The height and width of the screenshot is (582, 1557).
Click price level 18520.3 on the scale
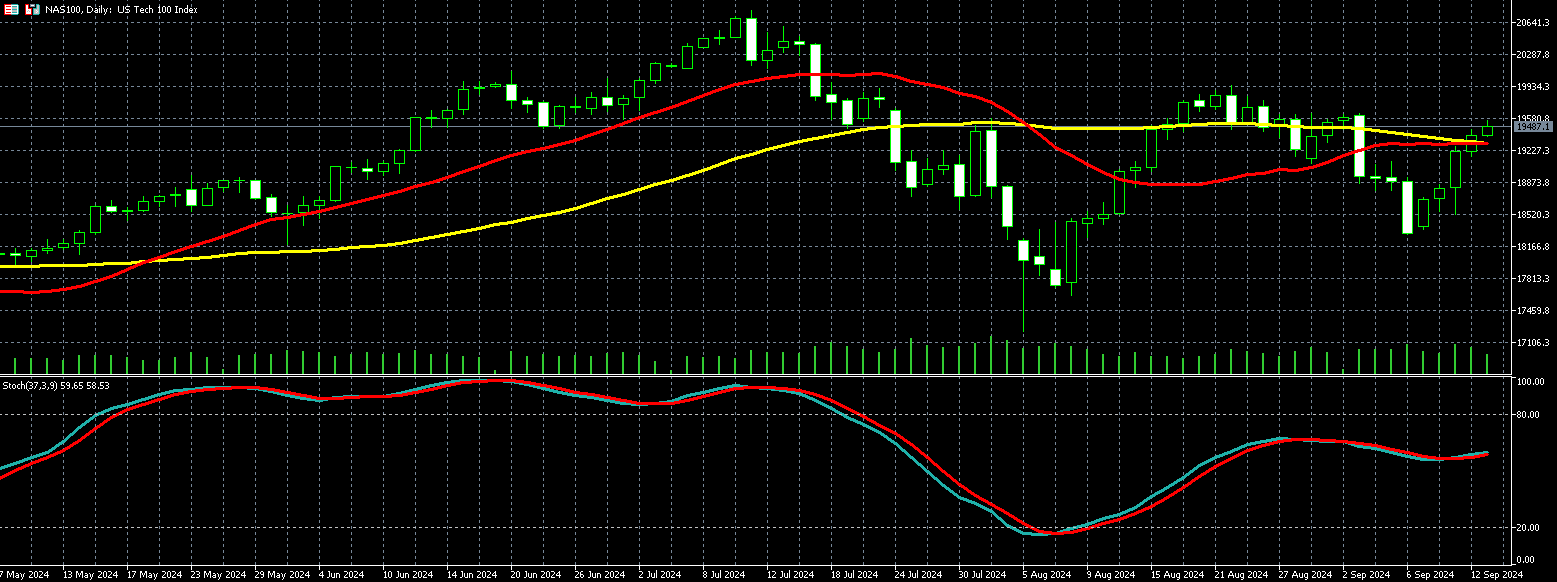(x=1532, y=214)
